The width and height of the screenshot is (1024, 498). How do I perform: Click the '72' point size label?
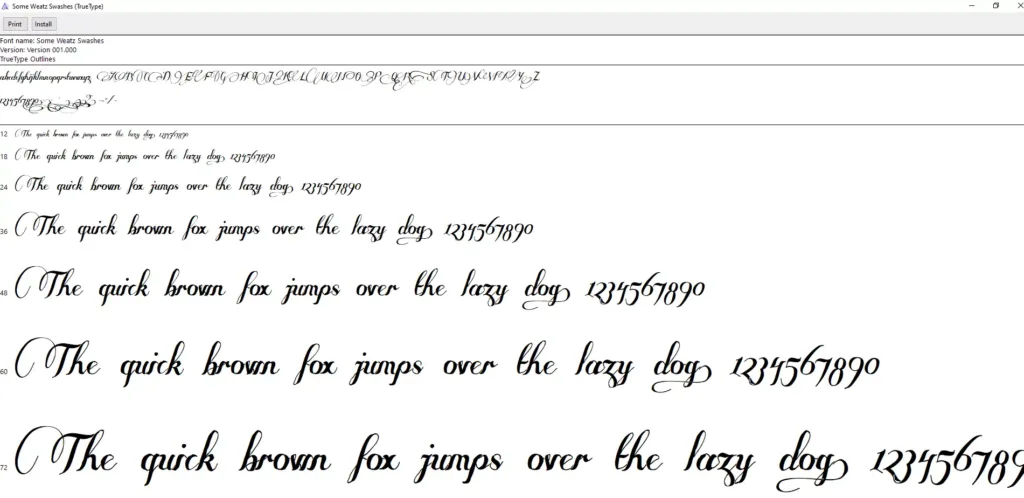(4, 468)
